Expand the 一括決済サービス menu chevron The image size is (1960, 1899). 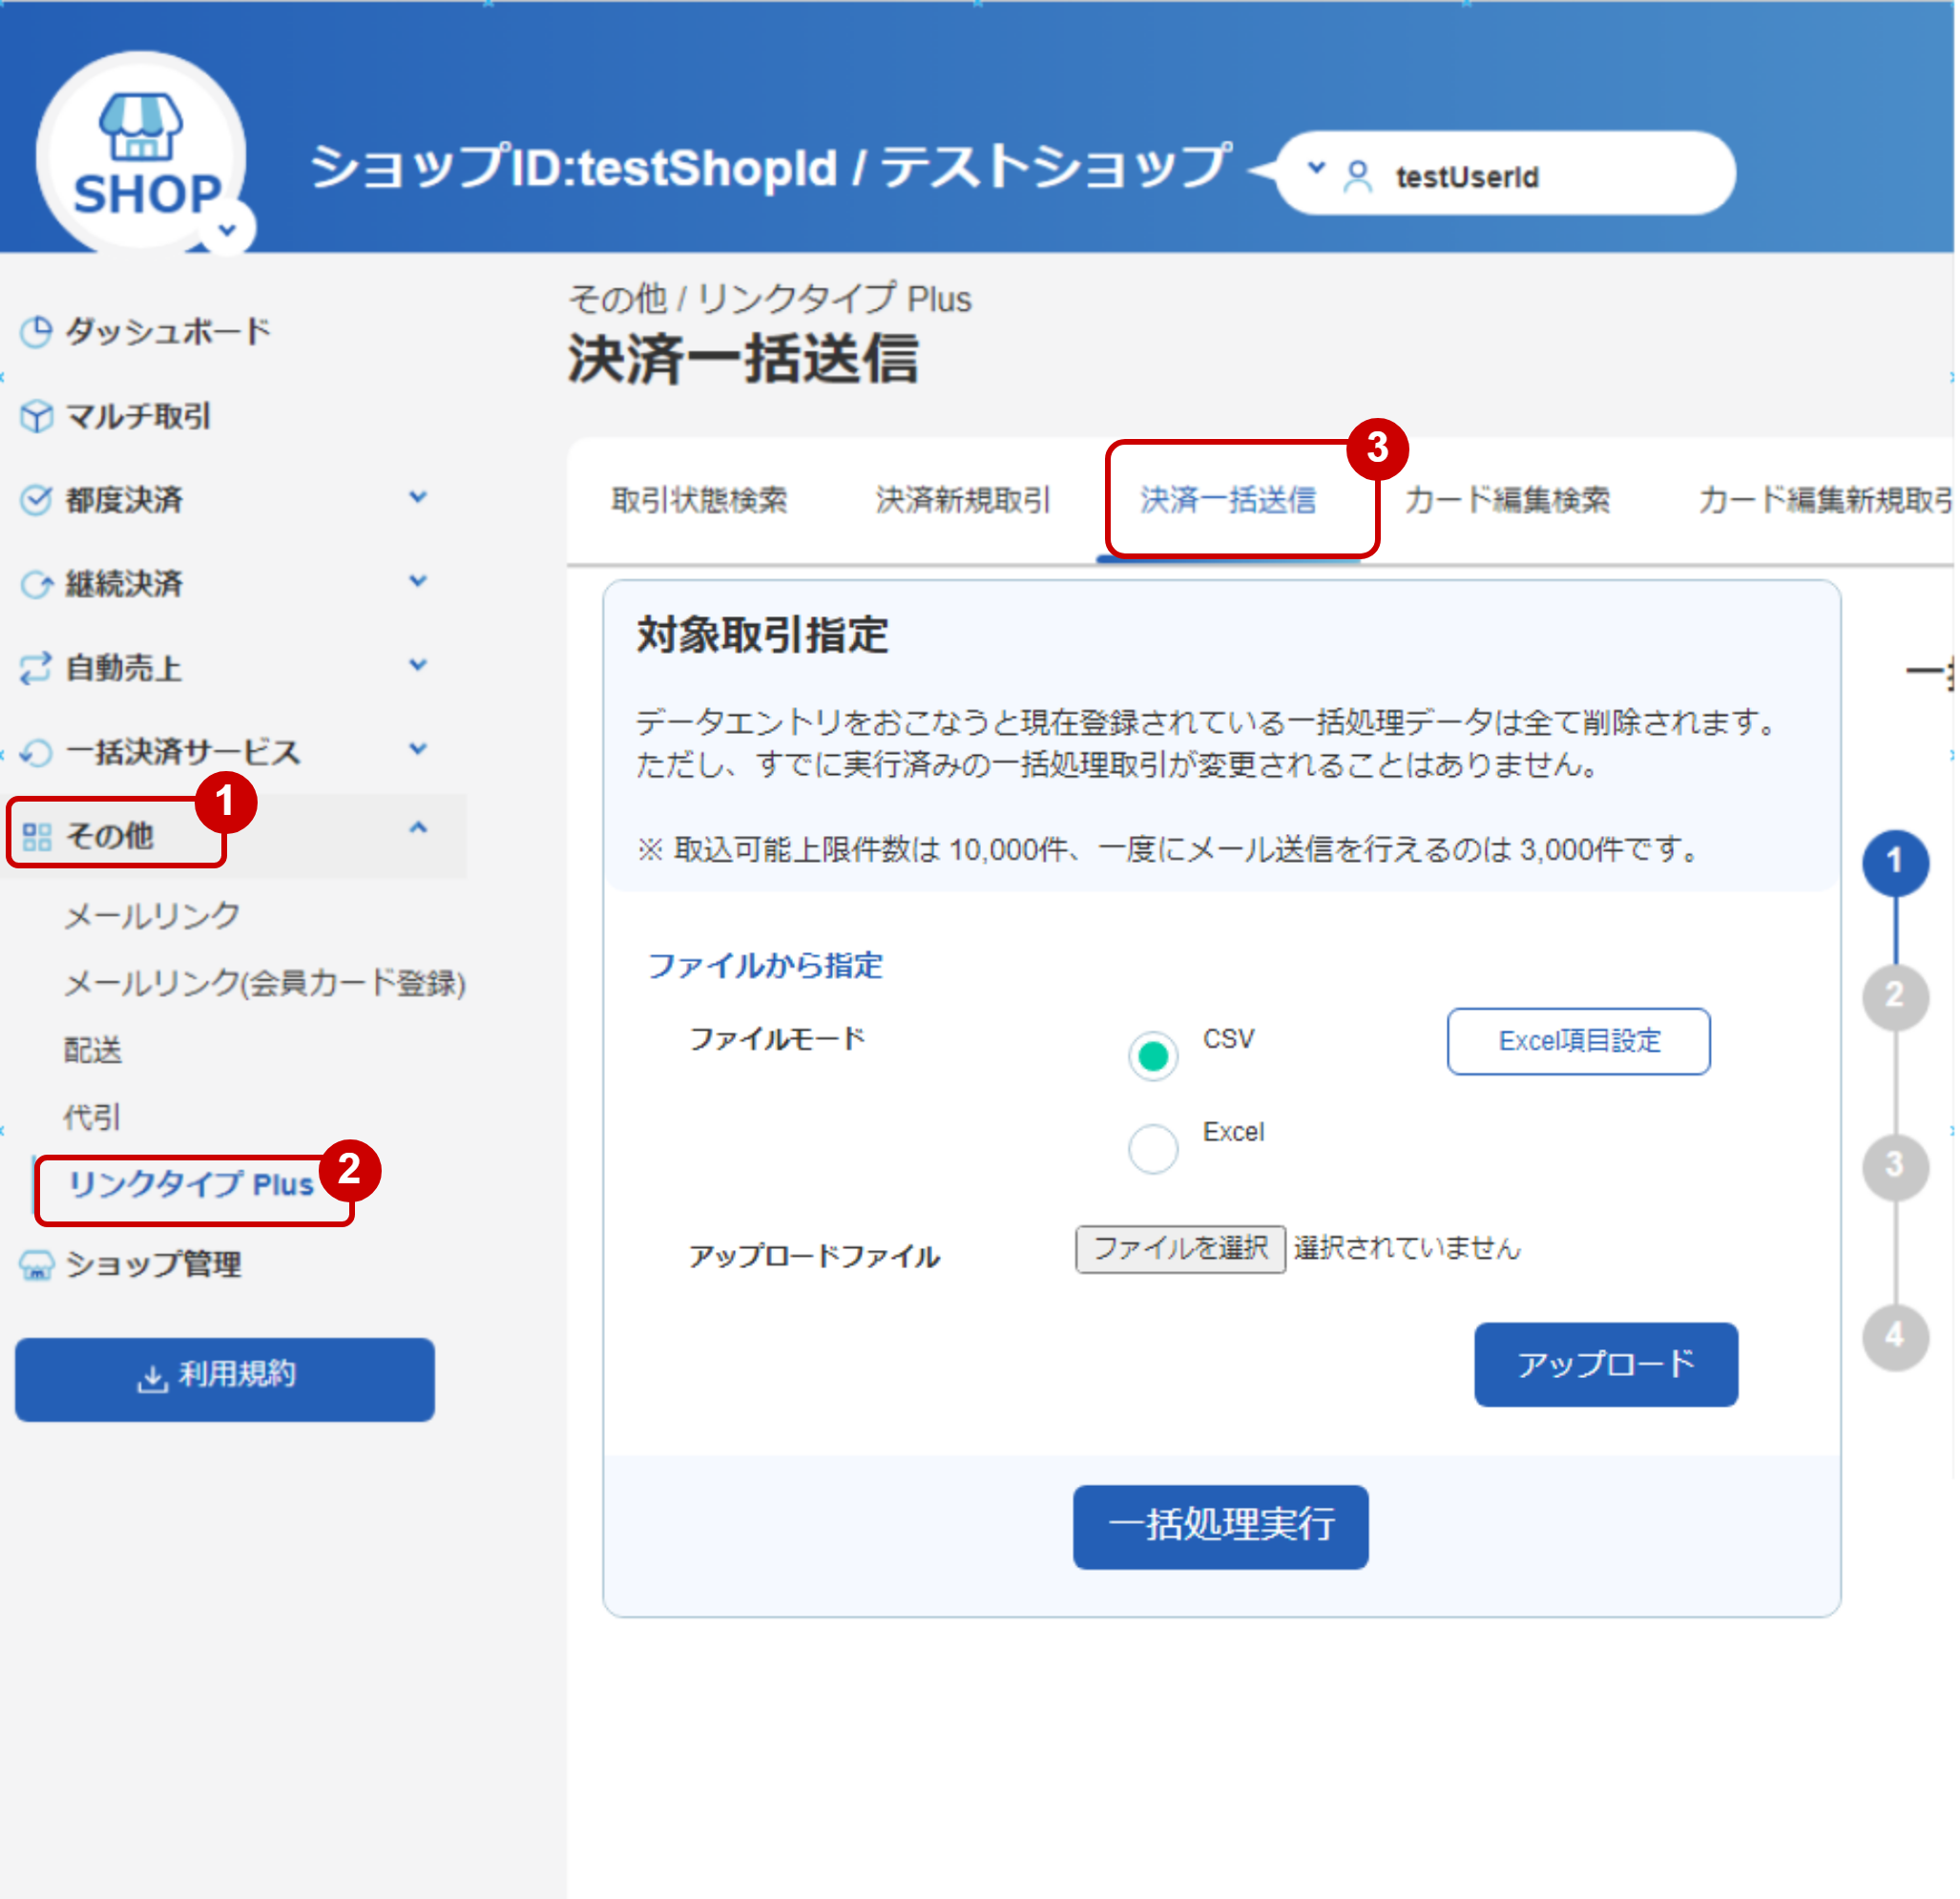tap(418, 749)
